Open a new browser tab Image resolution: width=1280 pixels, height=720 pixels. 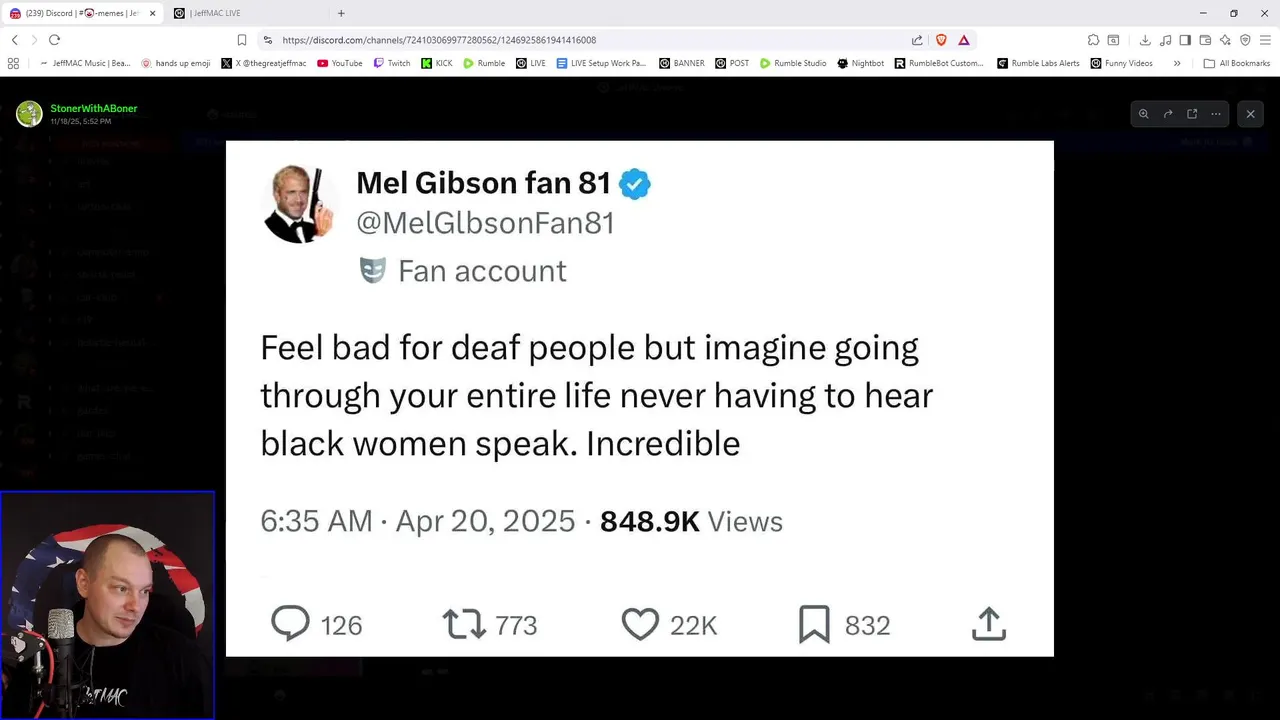pos(341,13)
